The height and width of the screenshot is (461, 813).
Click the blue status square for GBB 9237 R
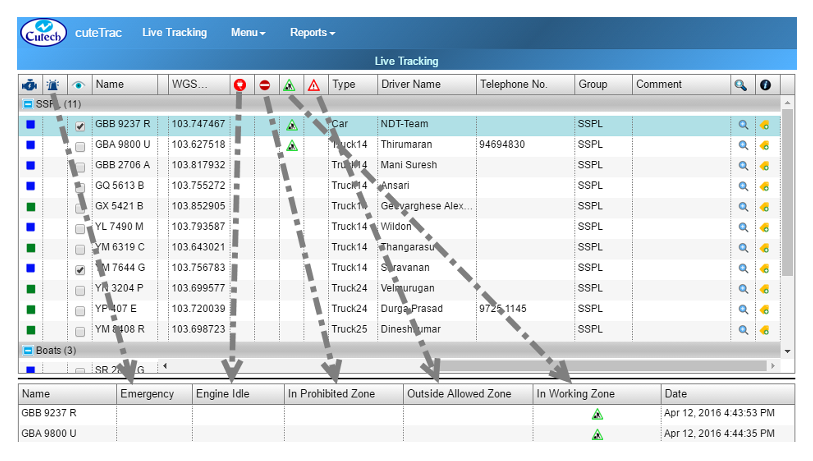point(30,125)
